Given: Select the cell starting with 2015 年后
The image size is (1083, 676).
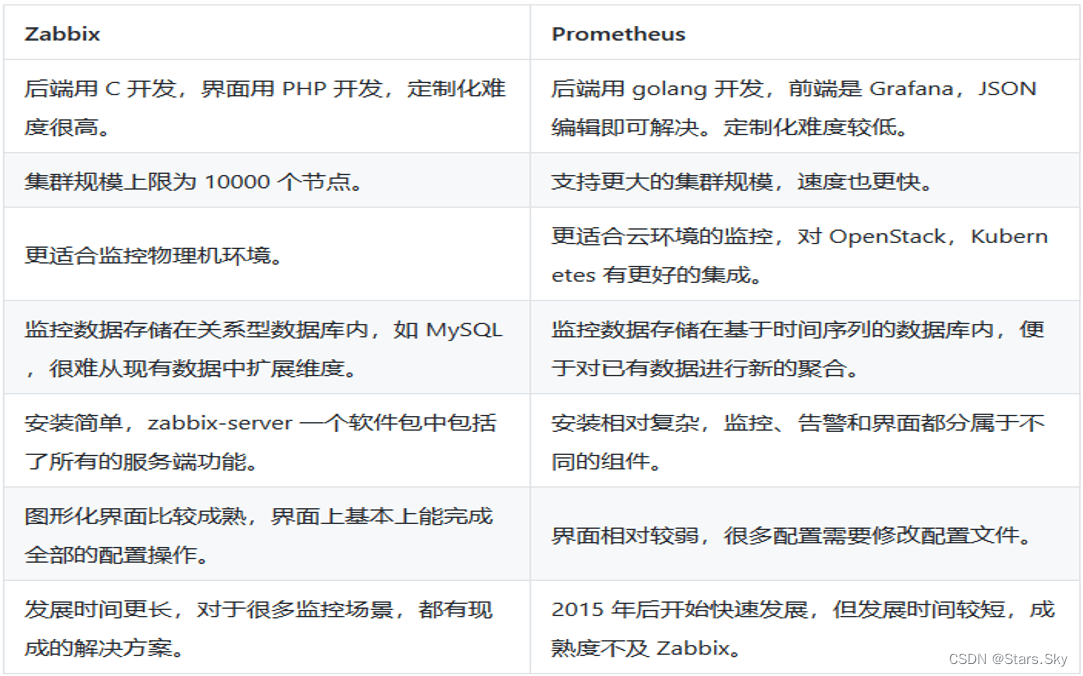Looking at the screenshot, I should [x=805, y=627].
